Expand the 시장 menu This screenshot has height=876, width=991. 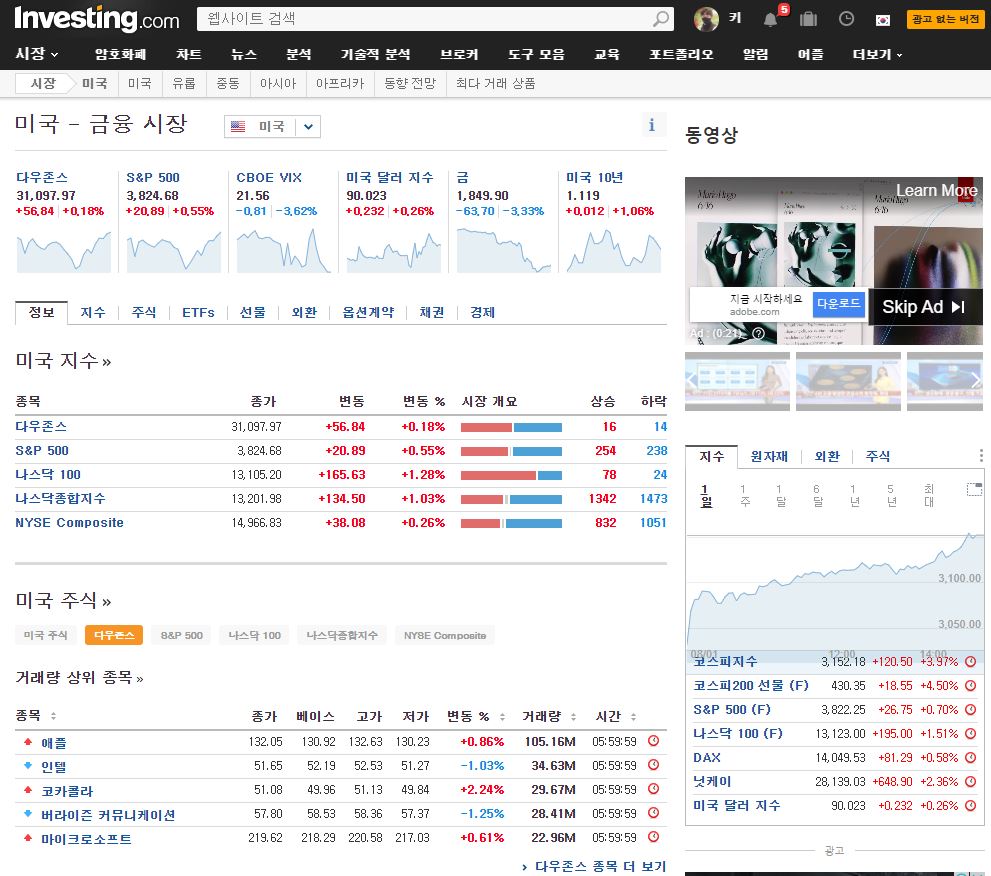tap(37, 54)
